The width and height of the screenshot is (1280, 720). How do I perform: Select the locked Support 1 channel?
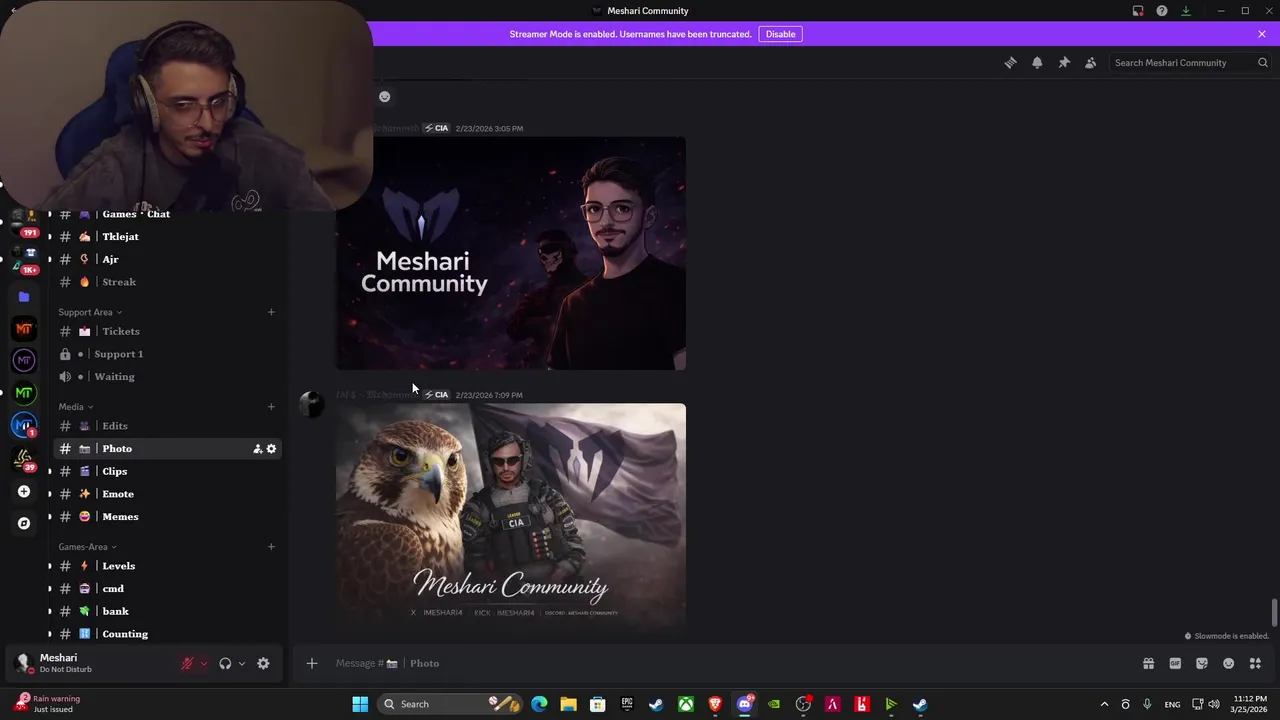pyautogui.click(x=167, y=354)
